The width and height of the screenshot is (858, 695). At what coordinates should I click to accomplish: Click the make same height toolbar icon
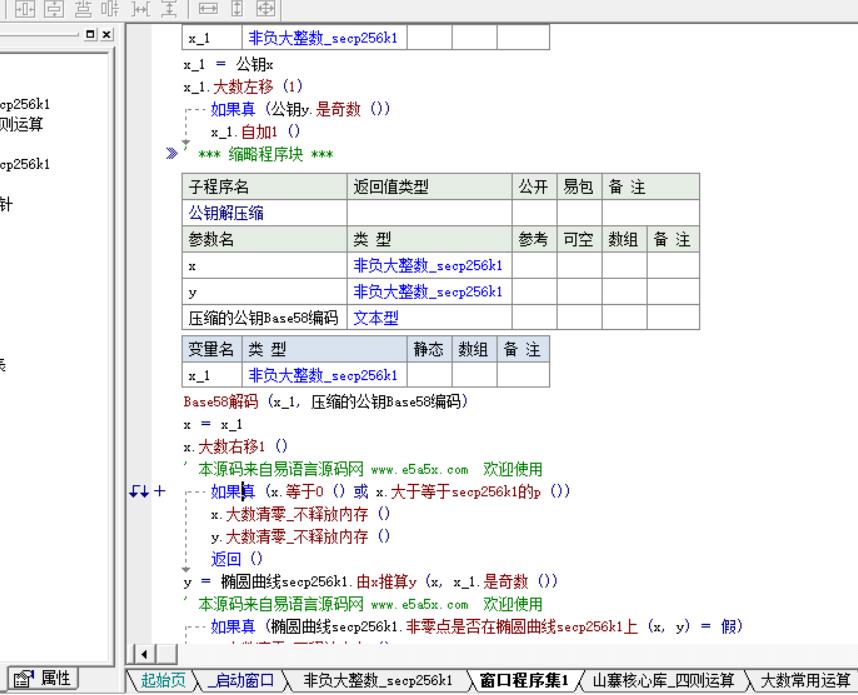(x=237, y=8)
